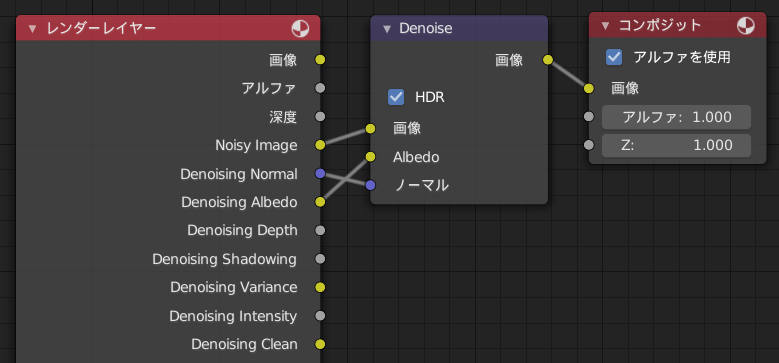This screenshot has height=363, width=779.
Task: Collapse the レンダーレイヤー node
Action: point(32,29)
